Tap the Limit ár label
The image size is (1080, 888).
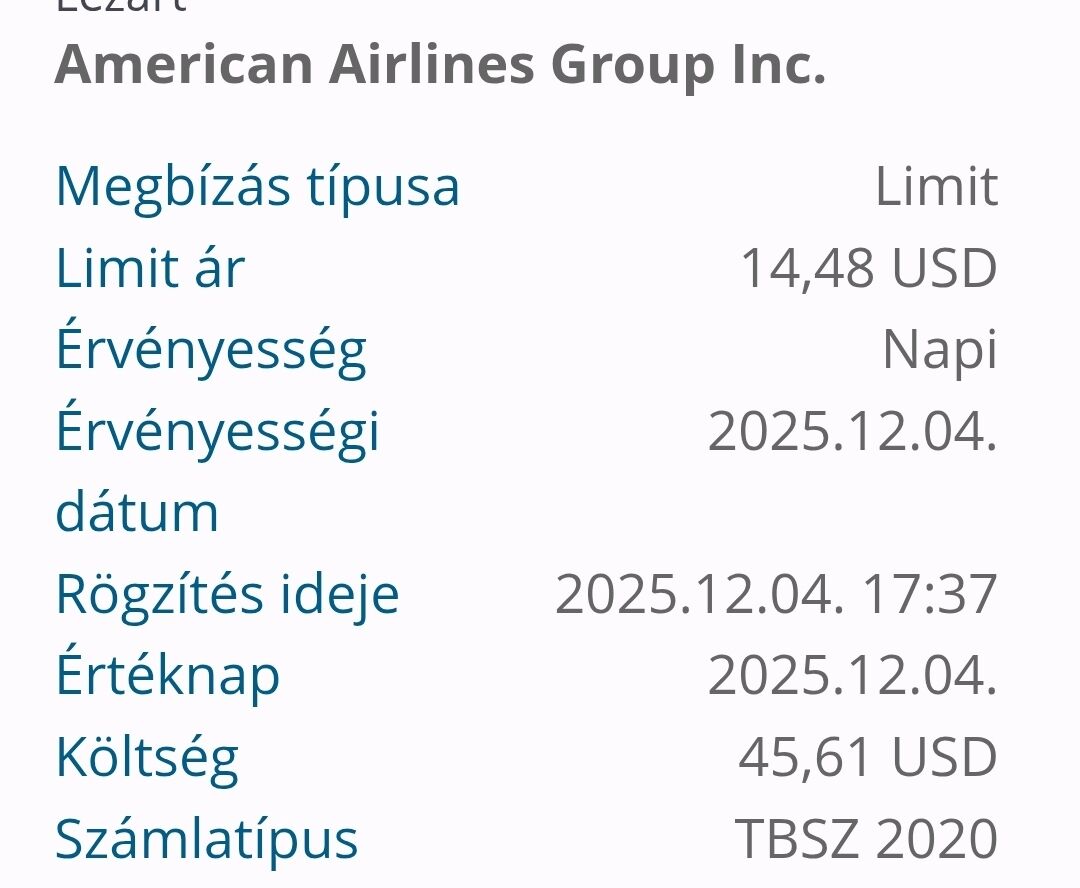click(150, 268)
